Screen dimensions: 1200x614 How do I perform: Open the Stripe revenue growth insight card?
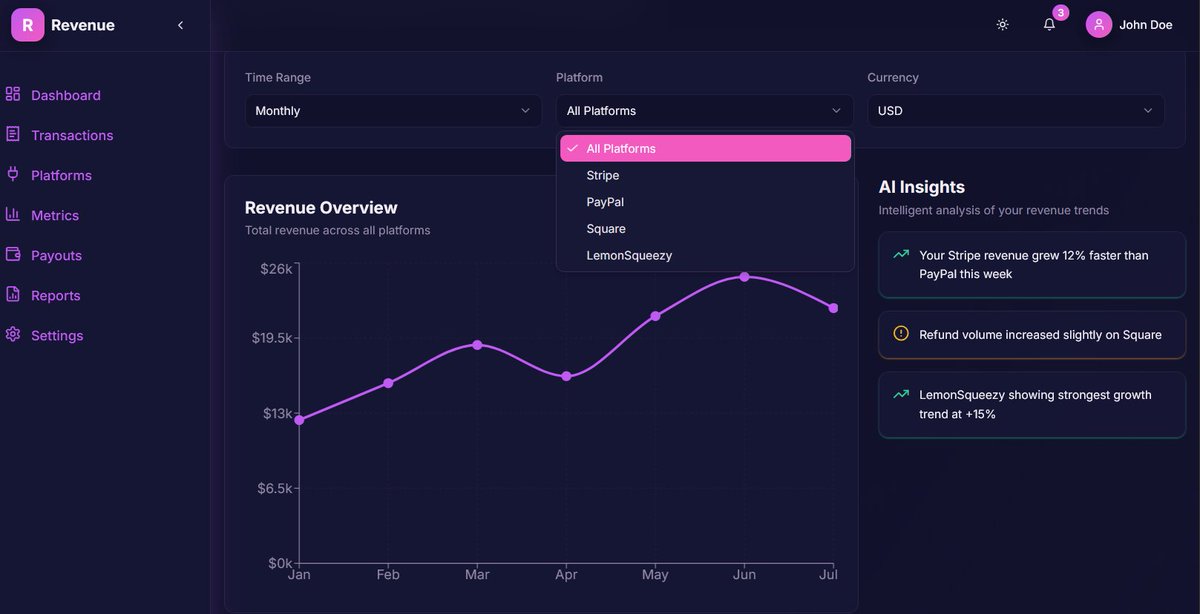coord(1032,265)
